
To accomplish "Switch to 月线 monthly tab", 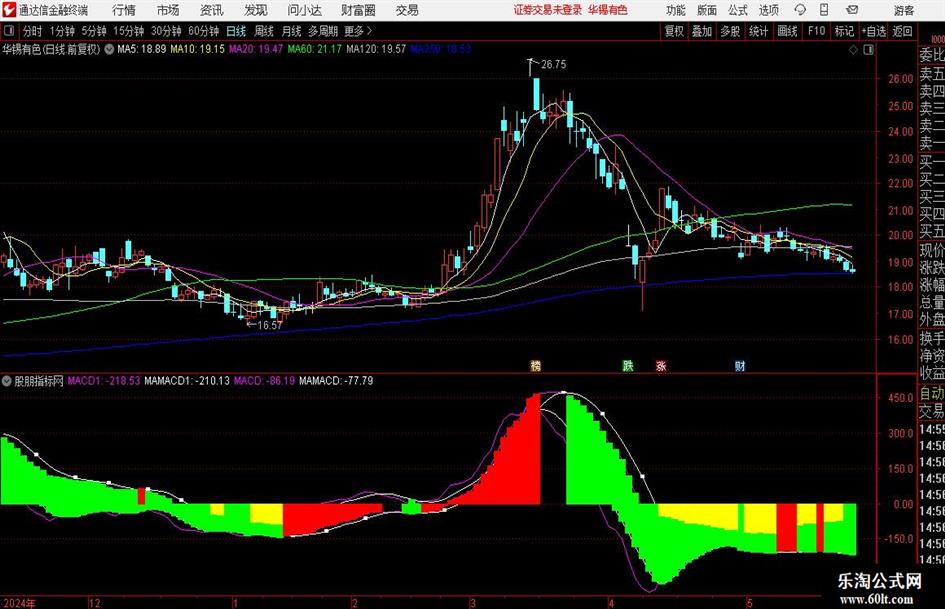I will [x=292, y=31].
